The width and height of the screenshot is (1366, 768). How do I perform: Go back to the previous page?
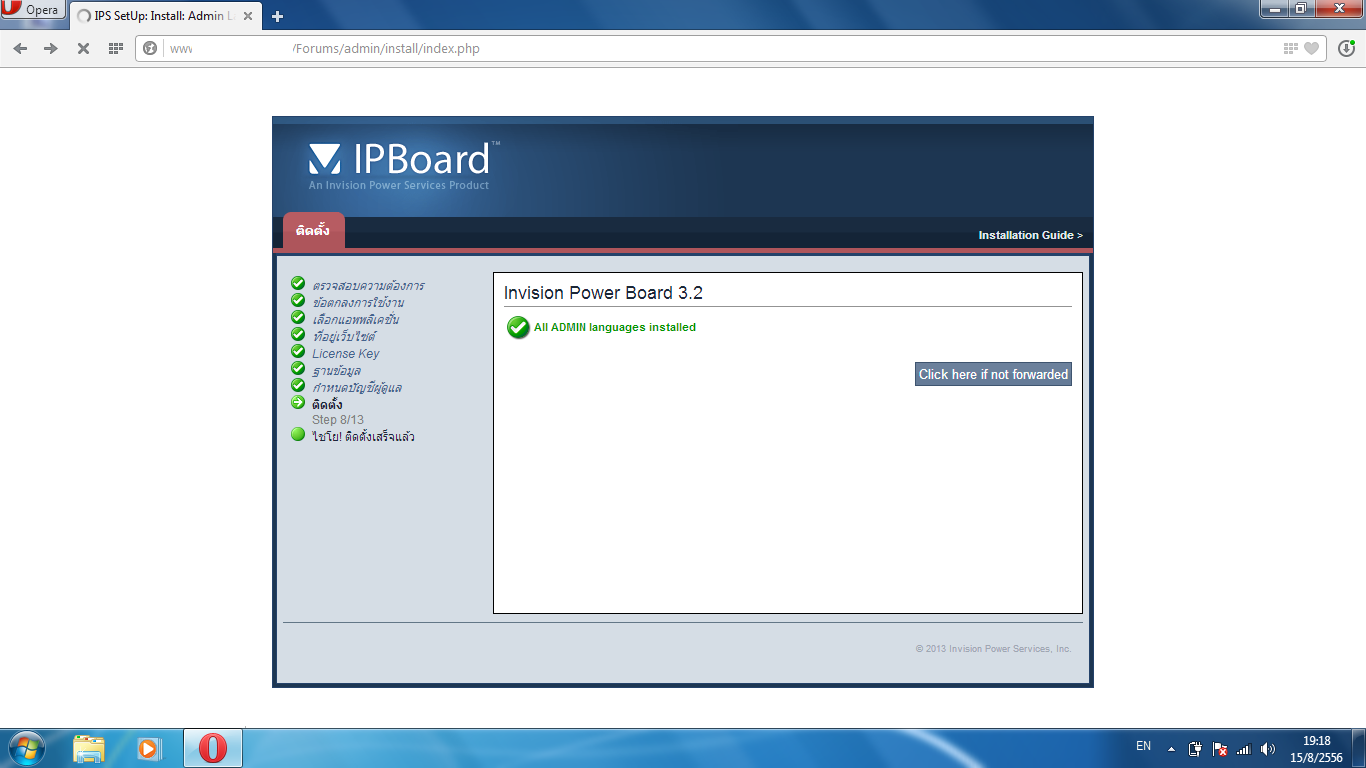point(20,48)
